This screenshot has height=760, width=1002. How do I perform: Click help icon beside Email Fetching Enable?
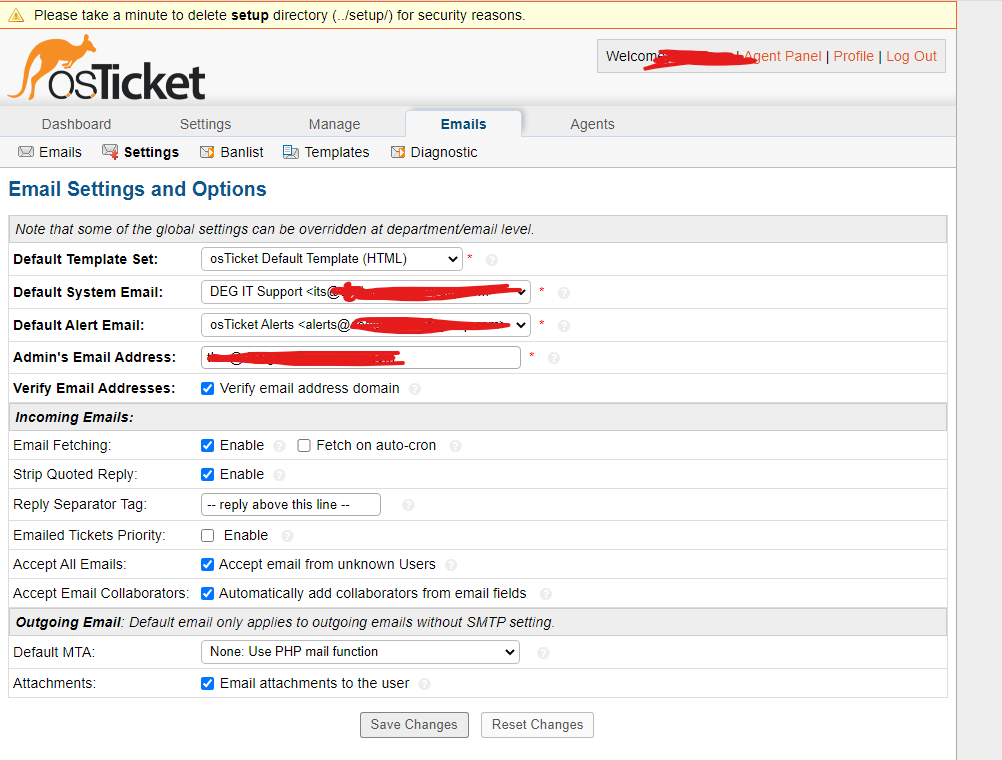pos(279,446)
